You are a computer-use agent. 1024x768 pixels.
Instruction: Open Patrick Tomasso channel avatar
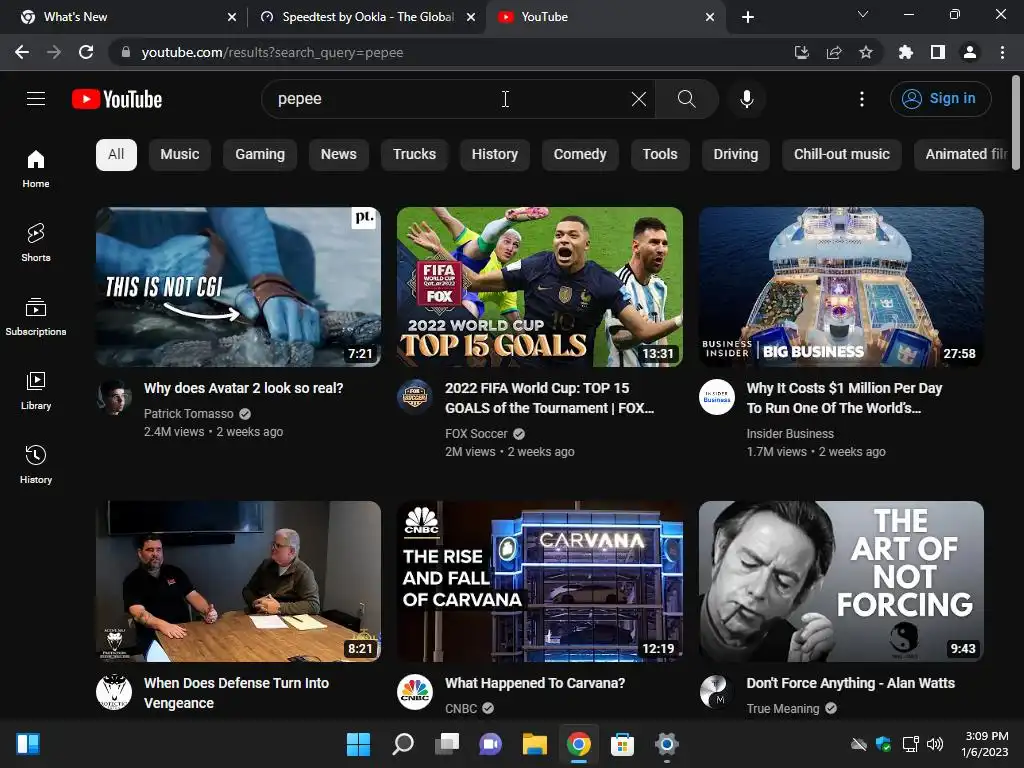tap(114, 397)
